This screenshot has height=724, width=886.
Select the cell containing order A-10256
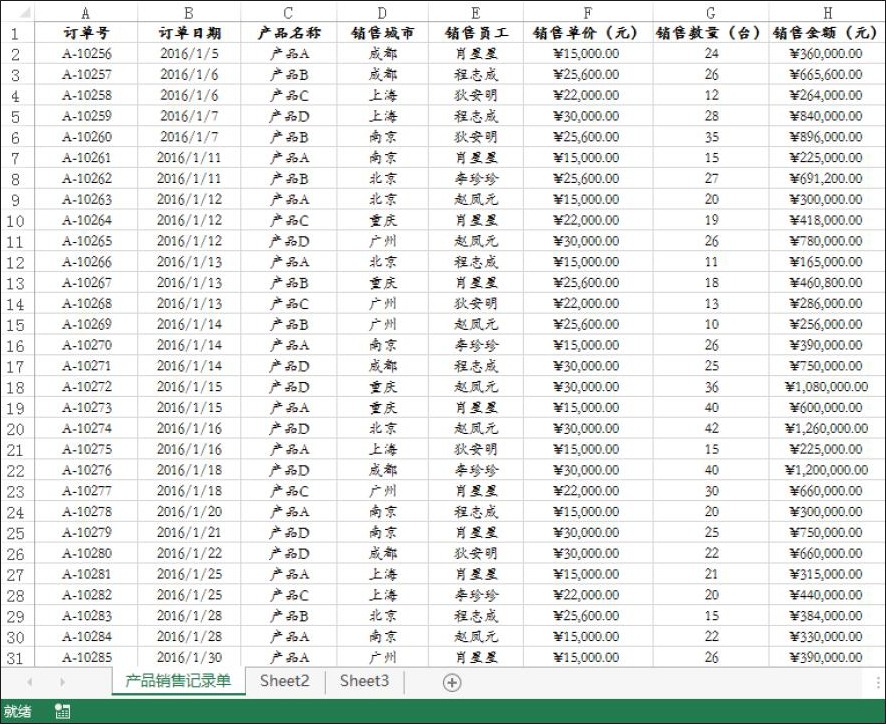tap(85, 54)
